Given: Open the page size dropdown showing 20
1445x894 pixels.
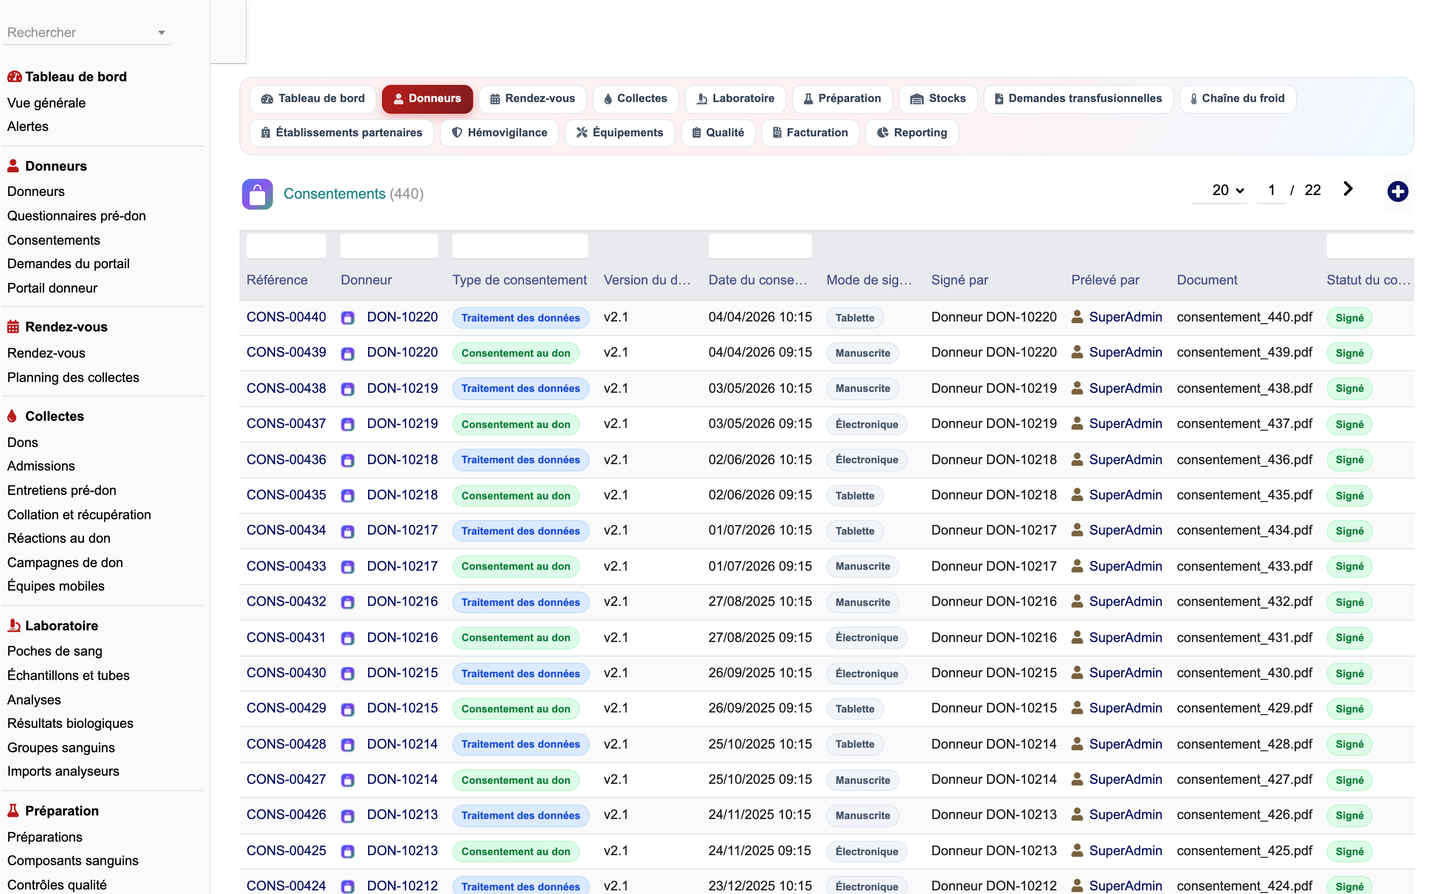Looking at the screenshot, I should click(1219, 190).
